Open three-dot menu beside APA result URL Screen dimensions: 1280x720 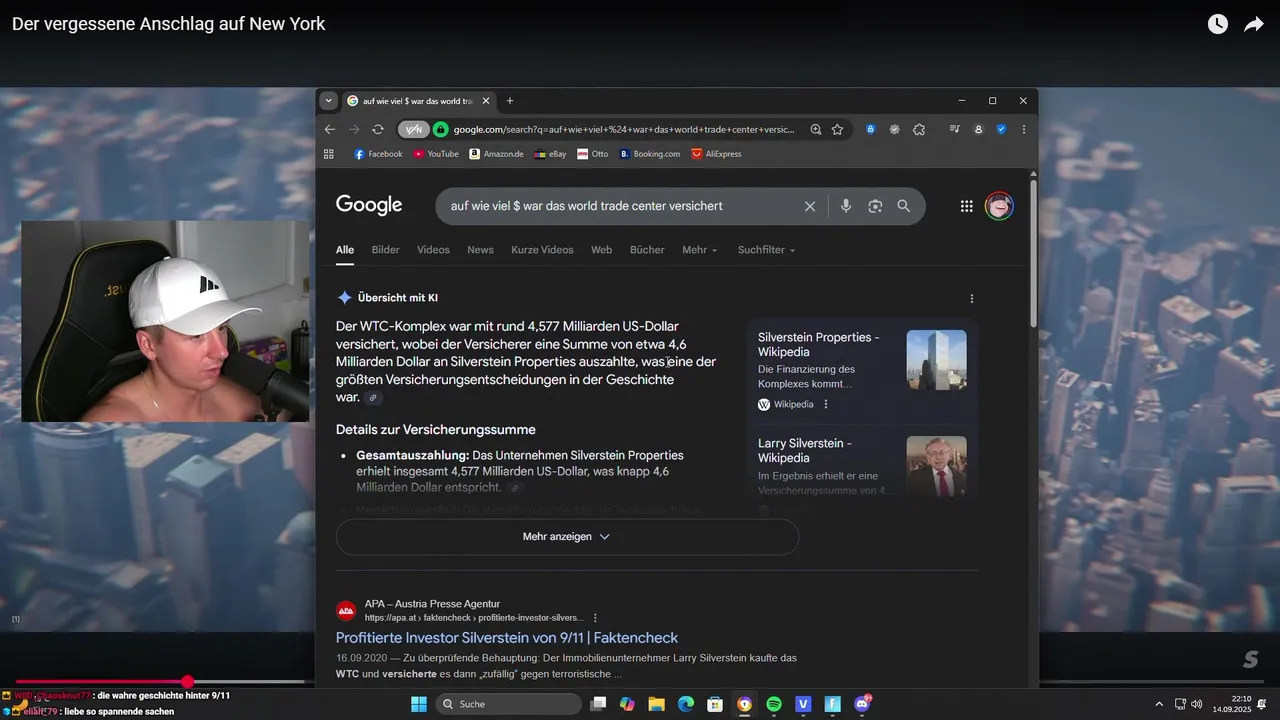coord(595,618)
